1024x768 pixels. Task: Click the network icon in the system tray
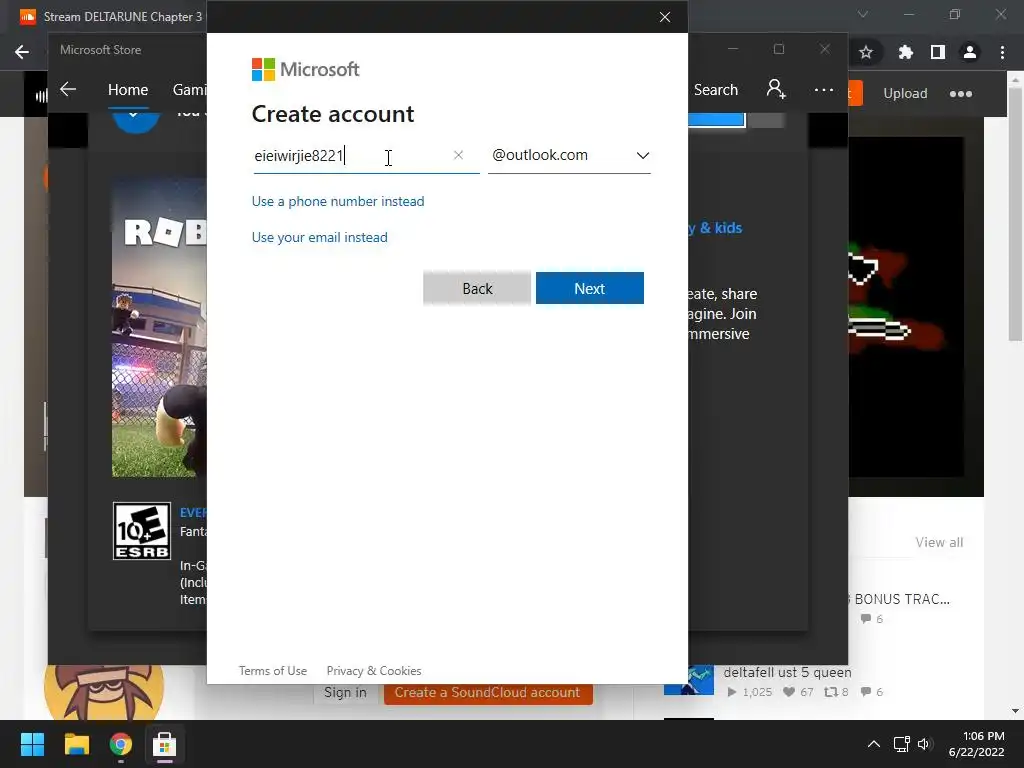[902, 744]
